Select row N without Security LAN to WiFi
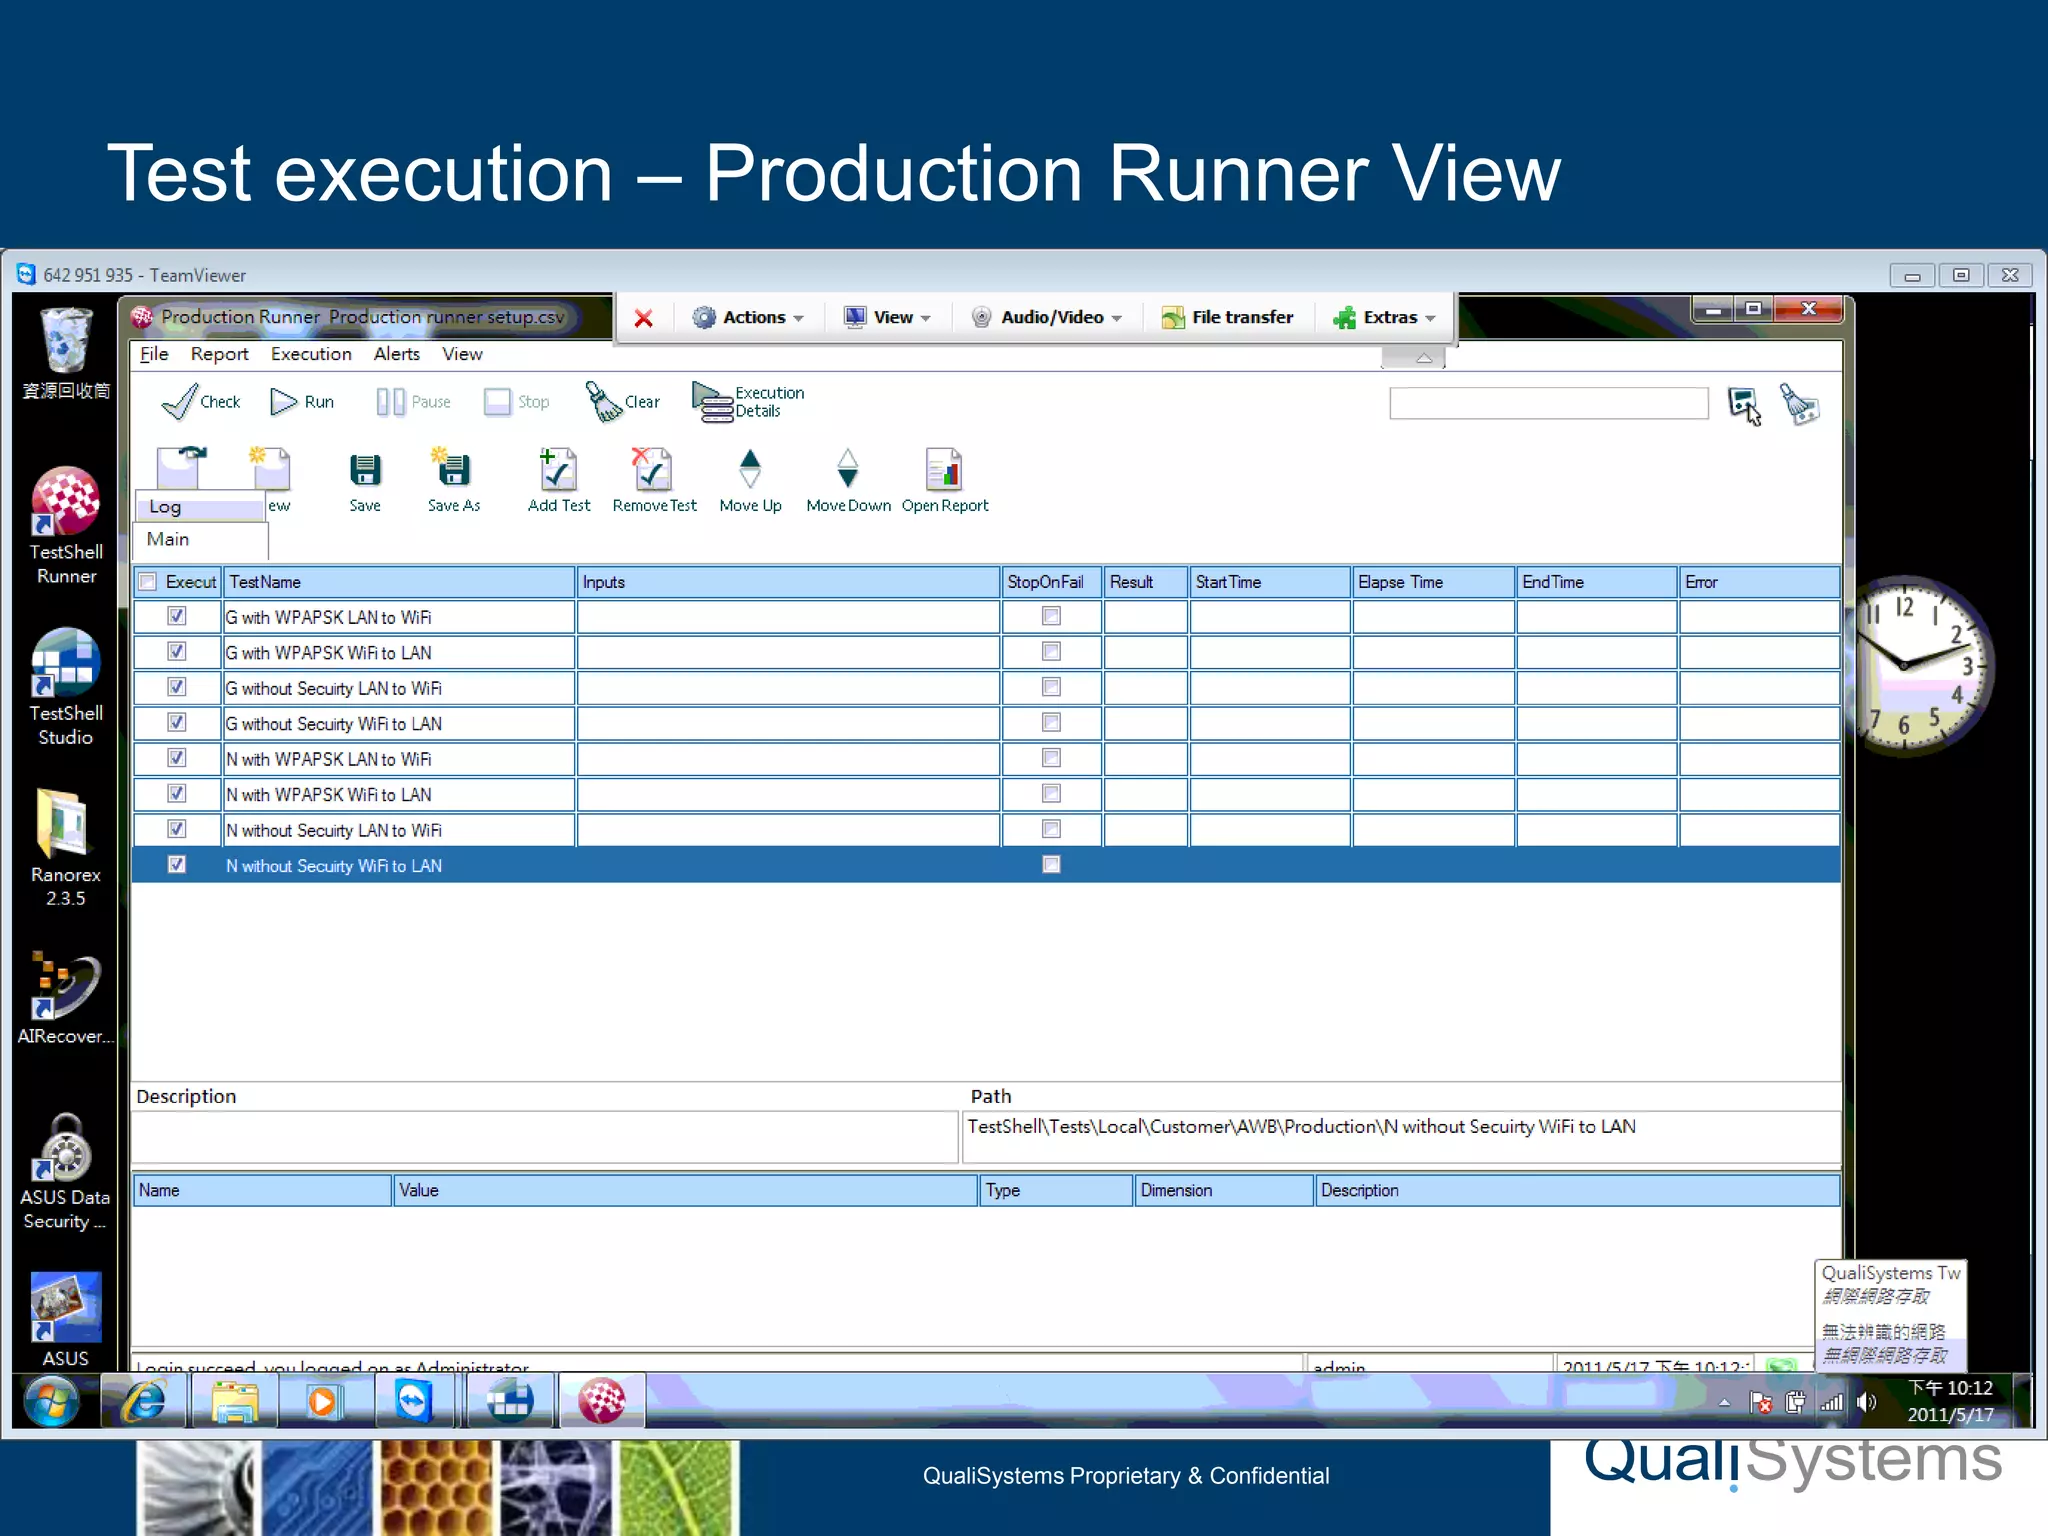The height and width of the screenshot is (1536, 2048). click(x=986, y=830)
